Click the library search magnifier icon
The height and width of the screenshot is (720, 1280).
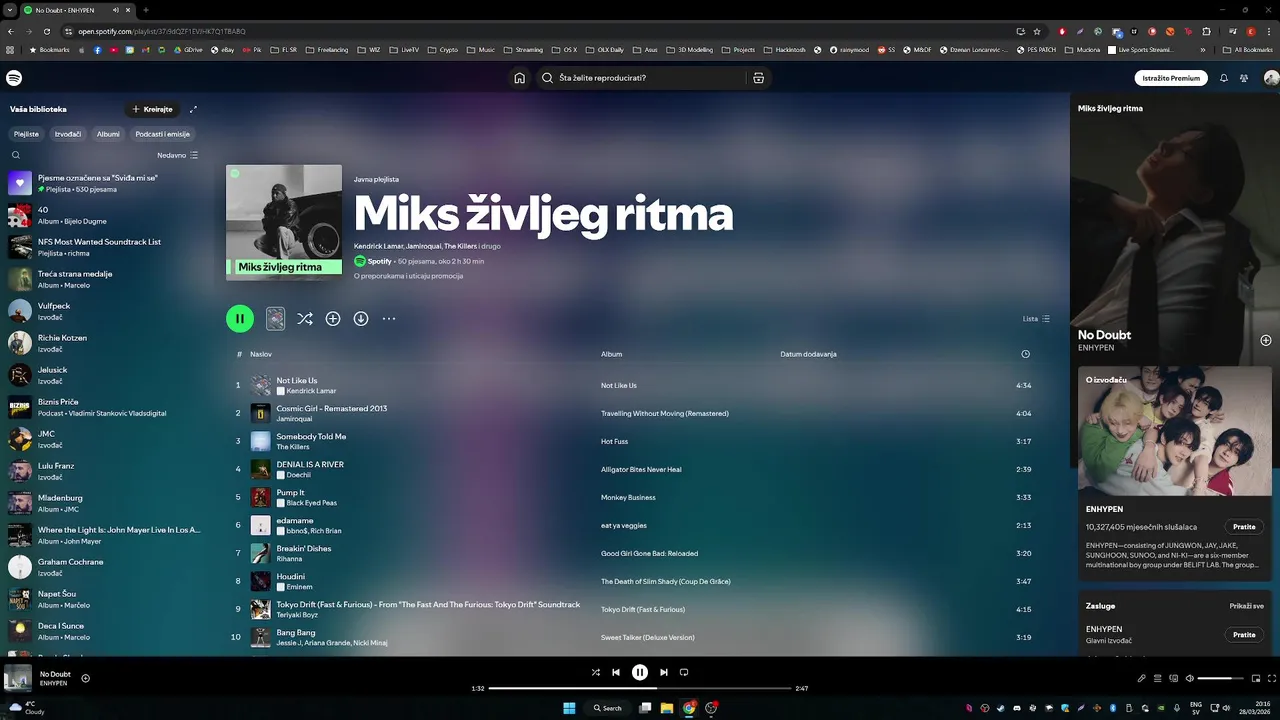[x=16, y=155]
